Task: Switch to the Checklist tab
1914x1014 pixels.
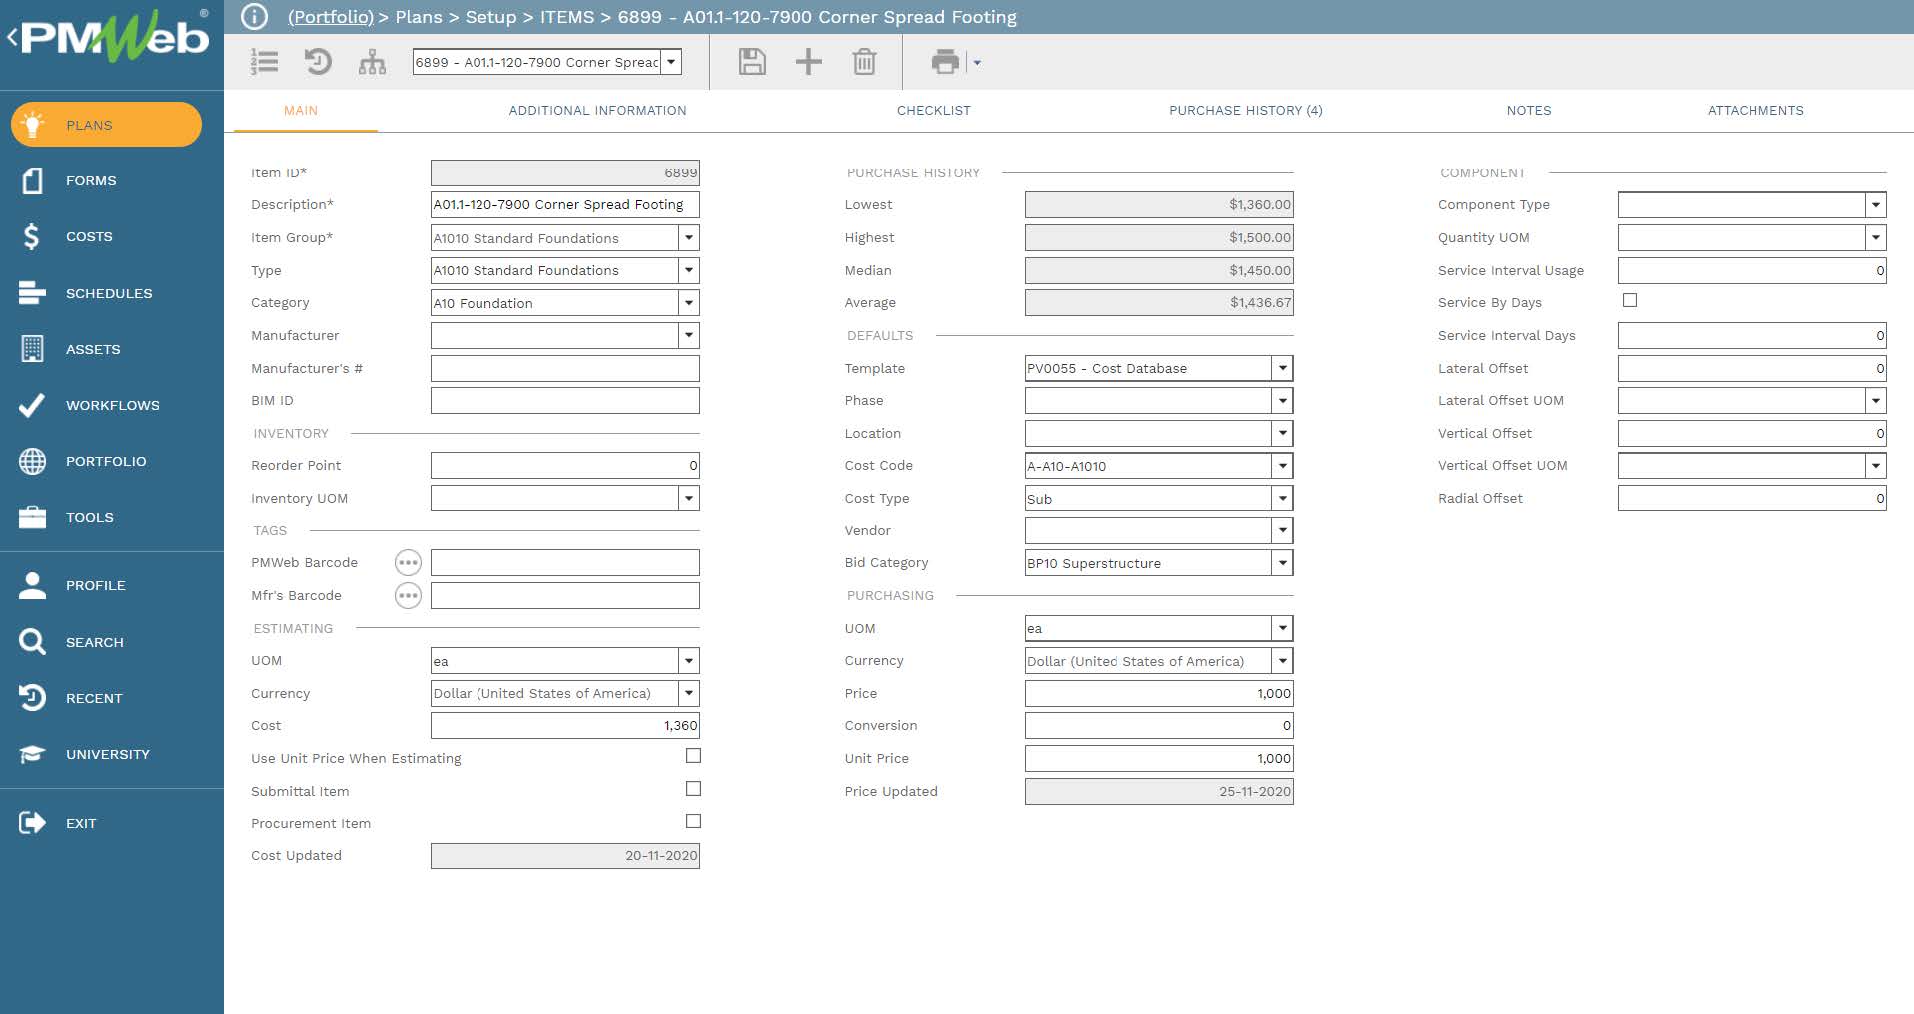Action: (x=933, y=111)
